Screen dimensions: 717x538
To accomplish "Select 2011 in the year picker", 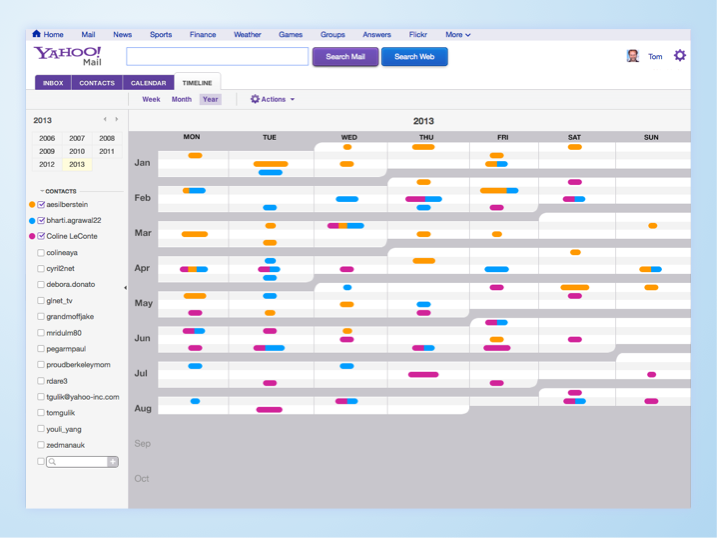I will click(x=107, y=151).
